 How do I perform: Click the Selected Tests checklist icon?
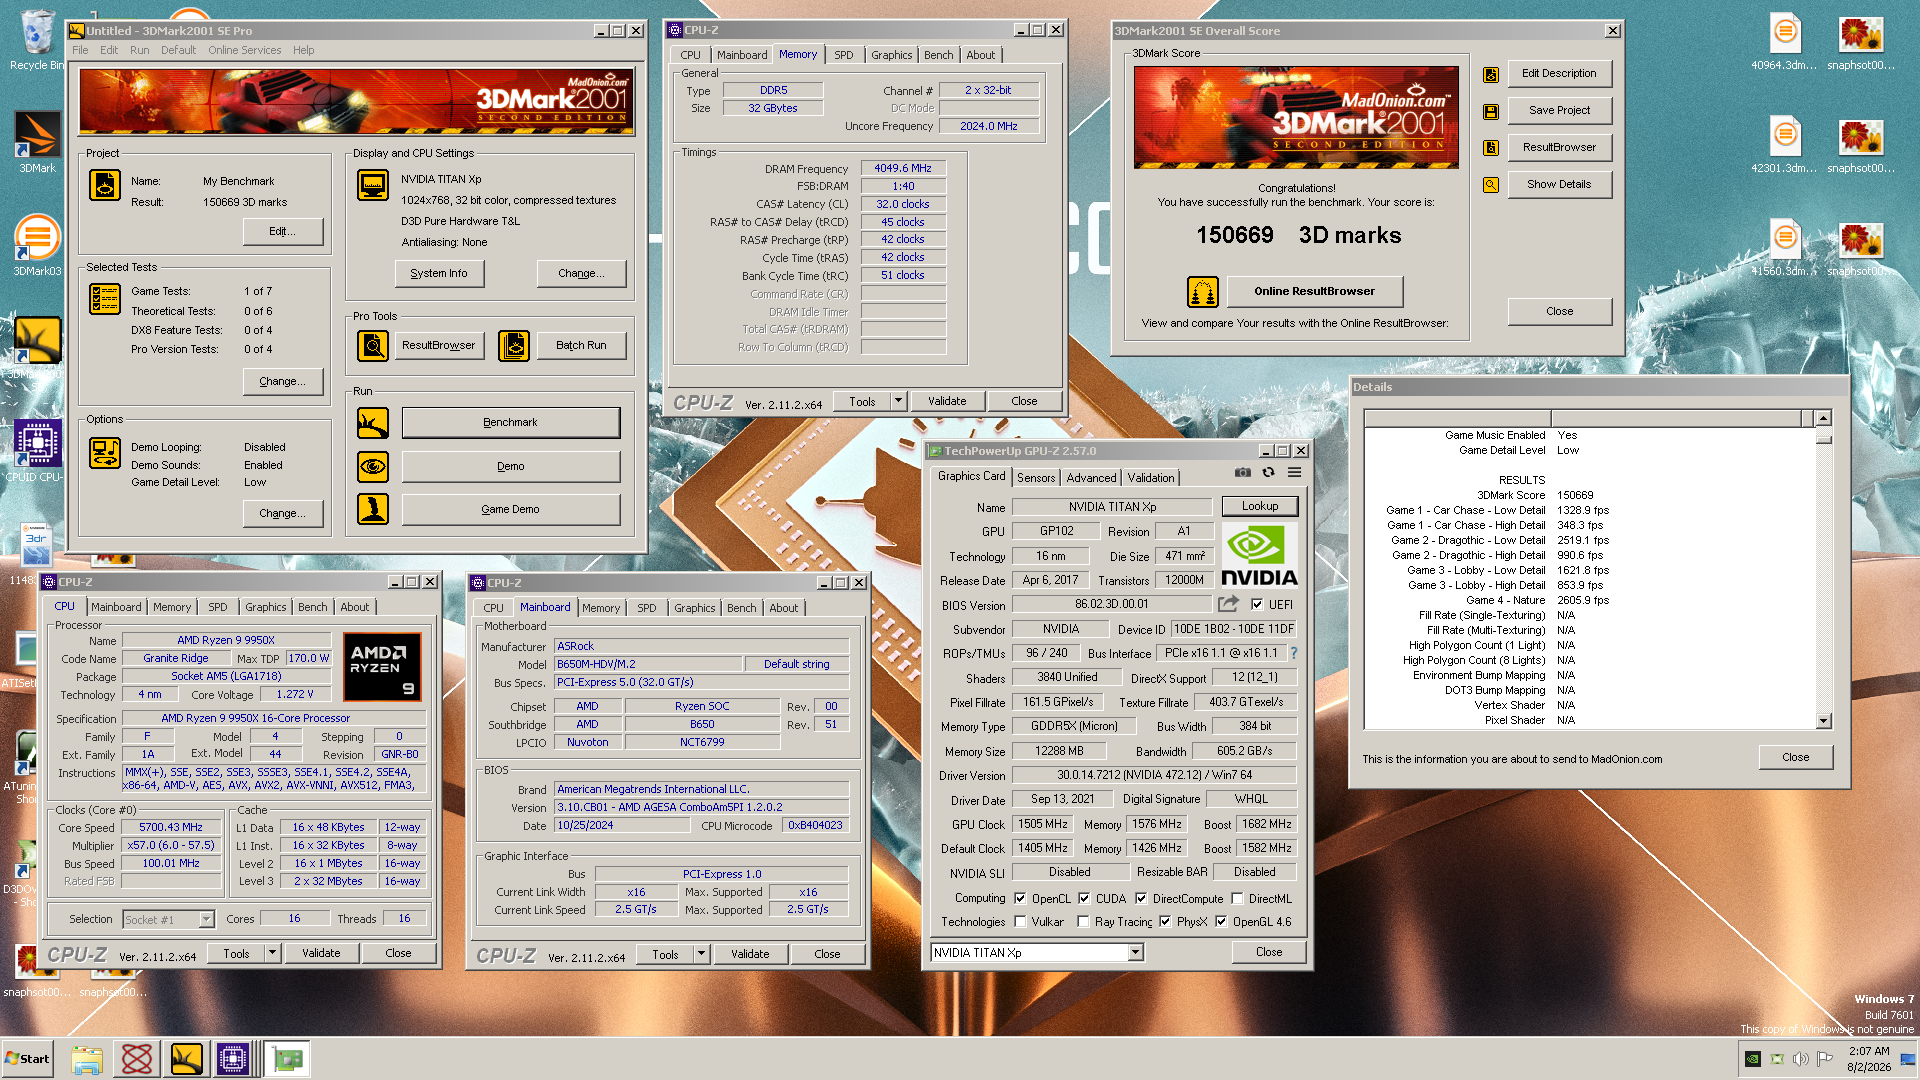[105, 298]
